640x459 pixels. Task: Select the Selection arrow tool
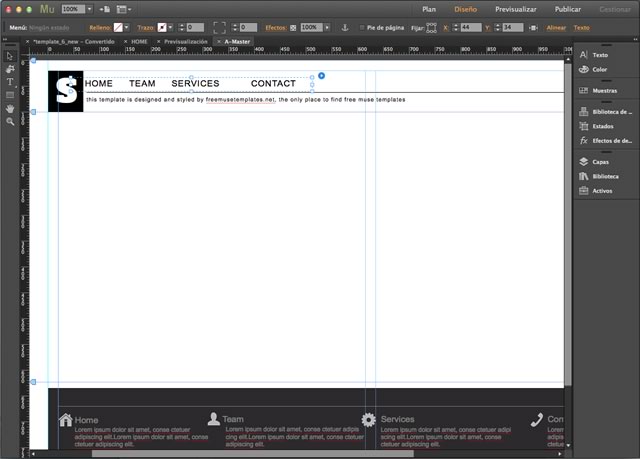[10, 56]
